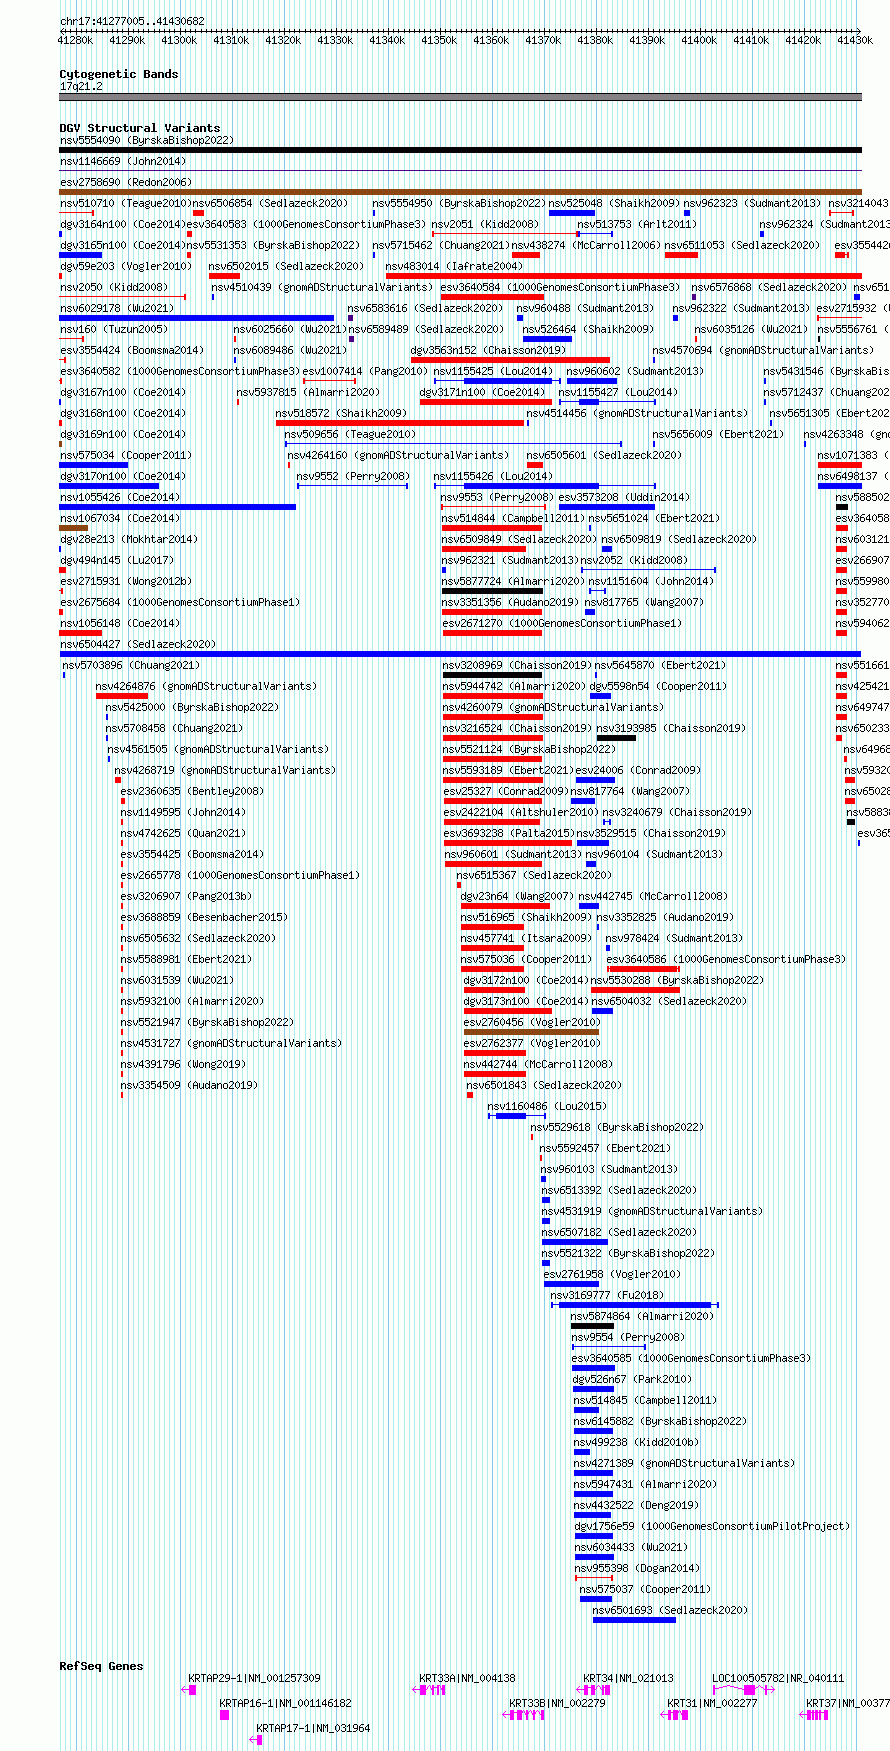This screenshot has height=1751, width=890.
Task: Open variant nsv6029178 (Wu2021)
Action: [197, 318]
